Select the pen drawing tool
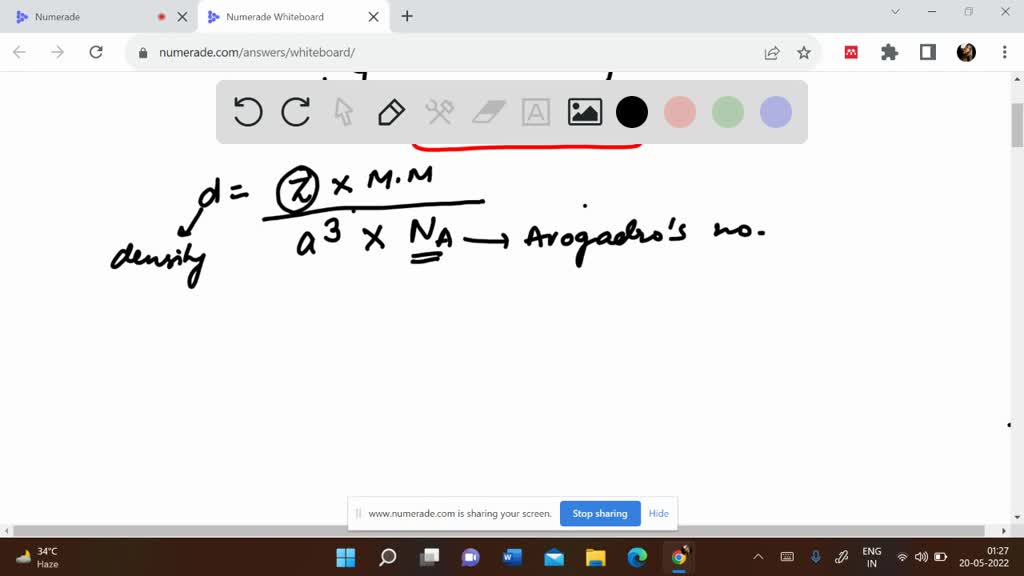This screenshot has width=1024, height=576. (x=391, y=112)
